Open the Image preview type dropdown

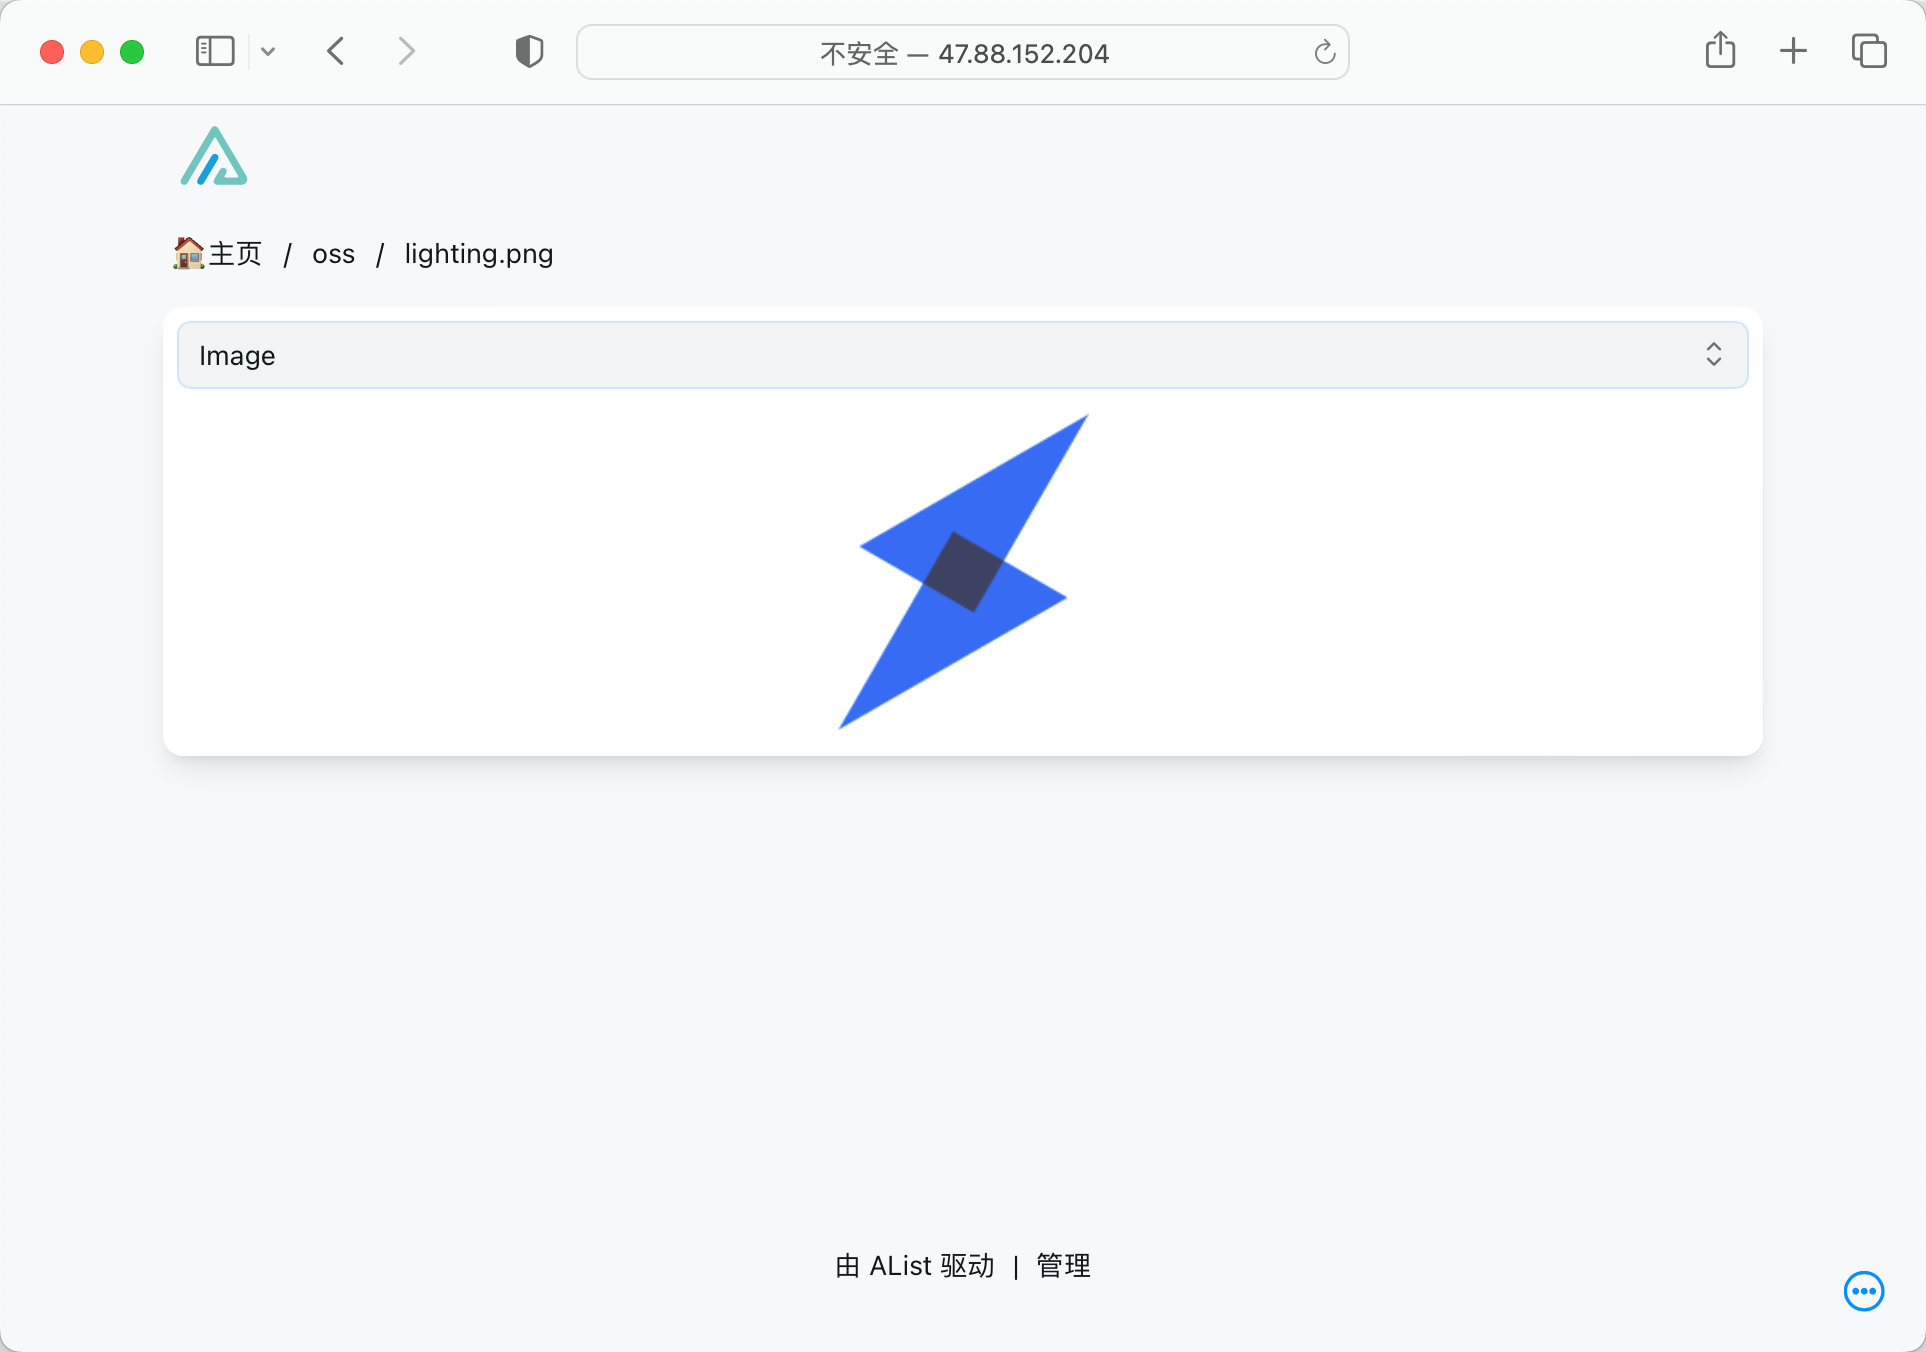[960, 355]
